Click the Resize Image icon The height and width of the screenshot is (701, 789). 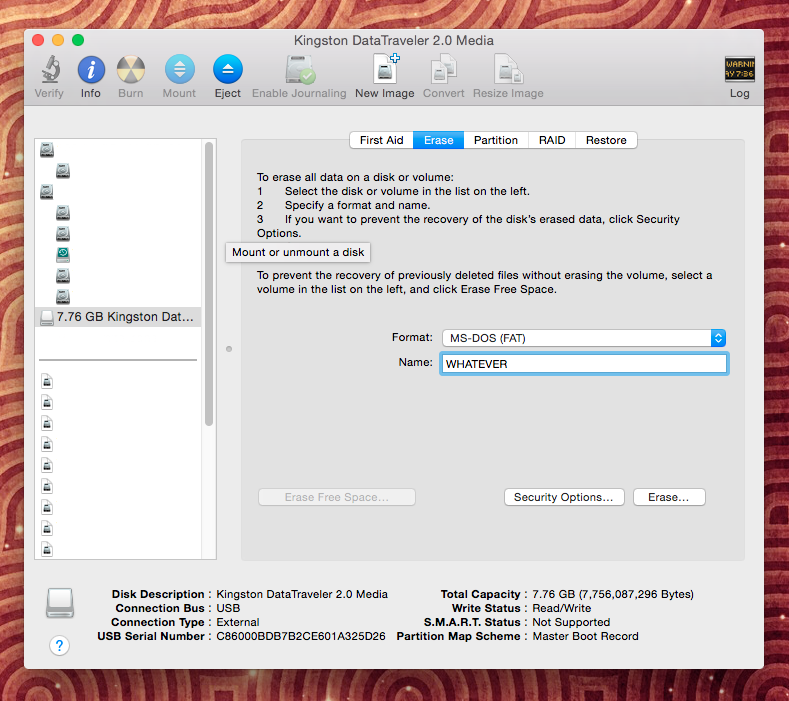point(509,69)
